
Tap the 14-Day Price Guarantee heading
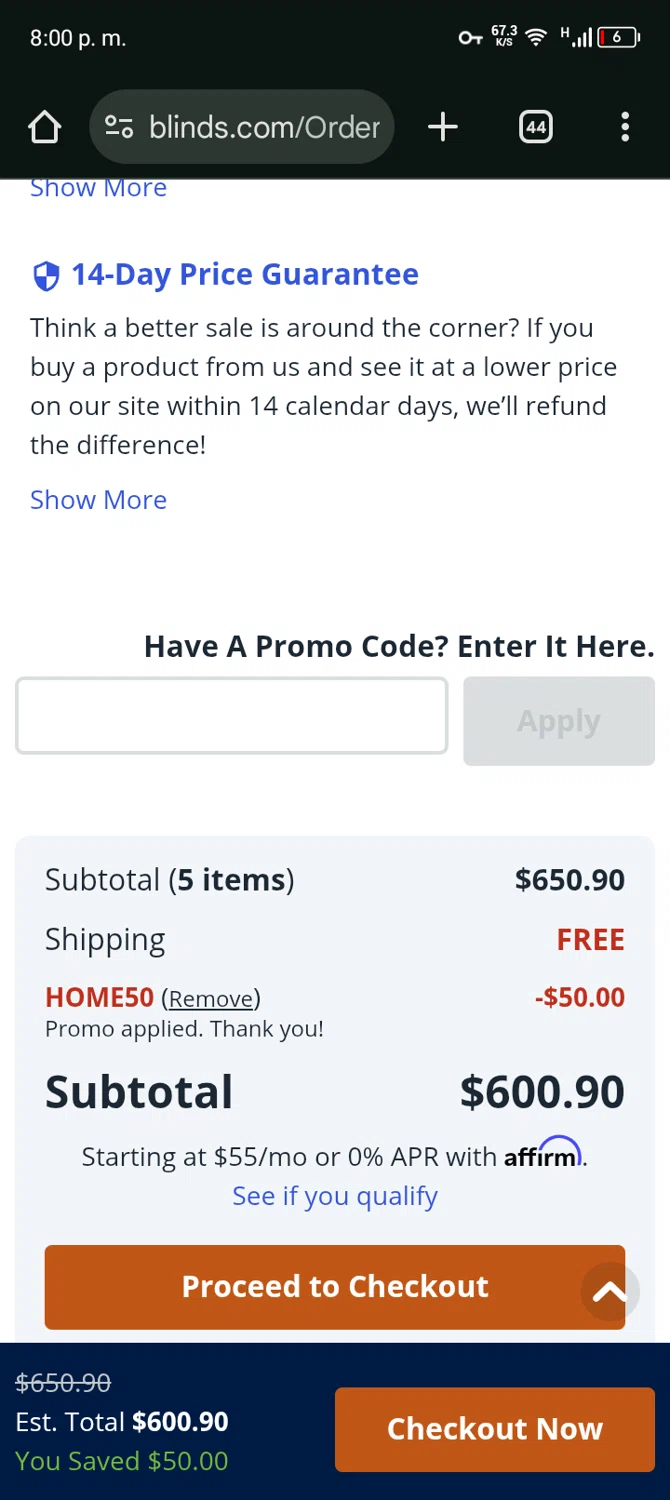[x=244, y=275]
